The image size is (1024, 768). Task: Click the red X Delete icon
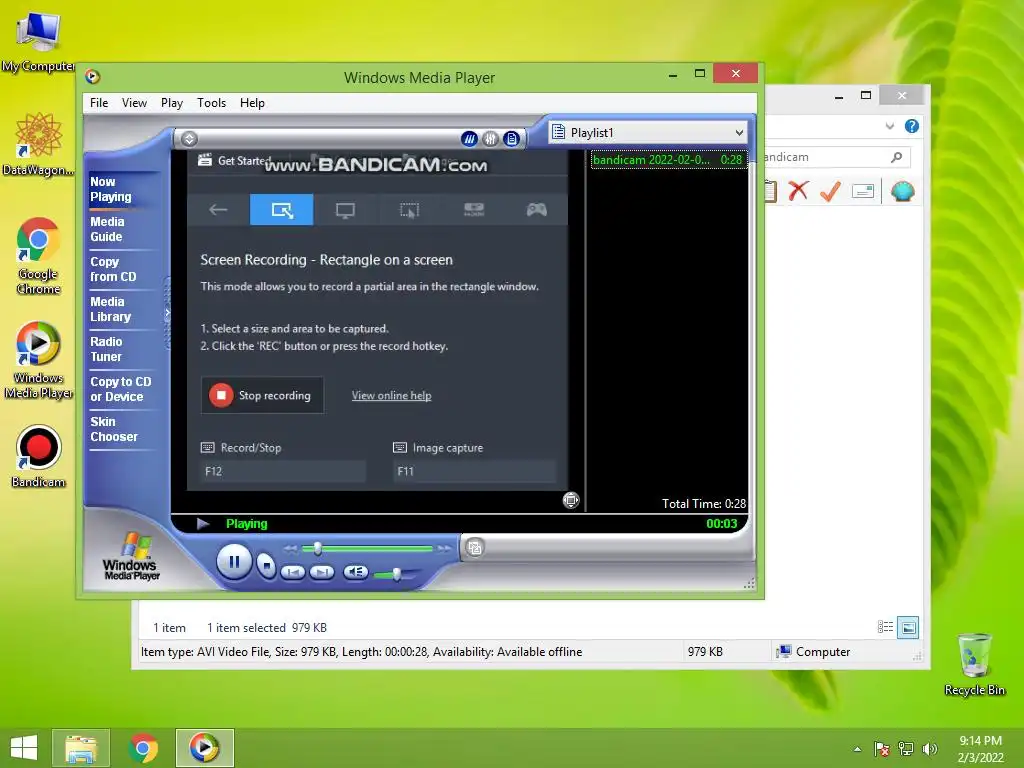[x=798, y=191]
